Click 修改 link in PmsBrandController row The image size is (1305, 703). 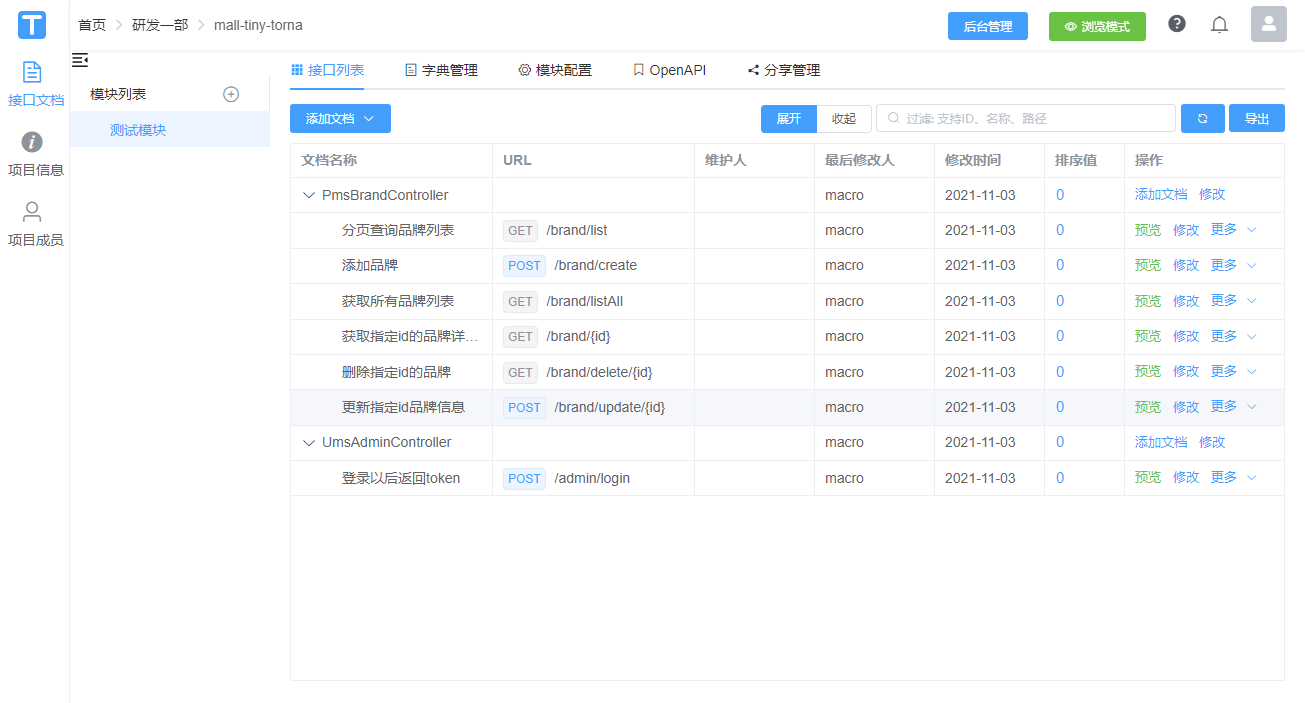click(x=1212, y=194)
